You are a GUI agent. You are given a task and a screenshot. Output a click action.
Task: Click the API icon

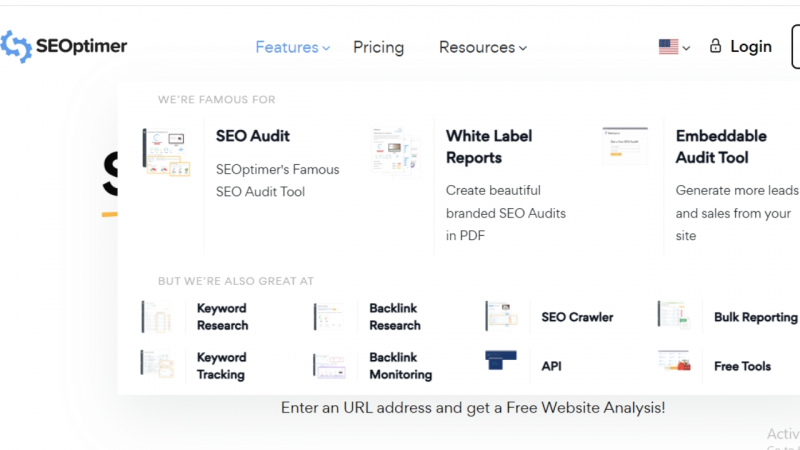(x=501, y=360)
